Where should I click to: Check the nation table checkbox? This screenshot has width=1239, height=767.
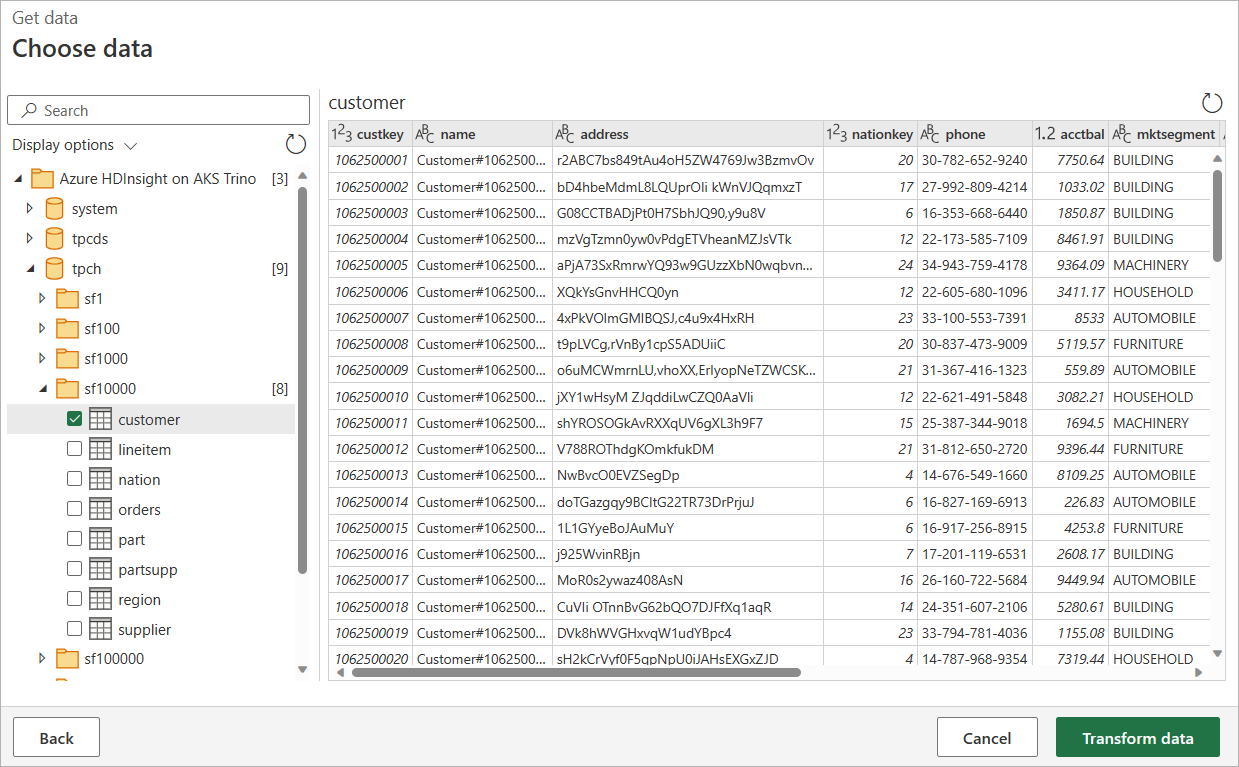pos(74,479)
